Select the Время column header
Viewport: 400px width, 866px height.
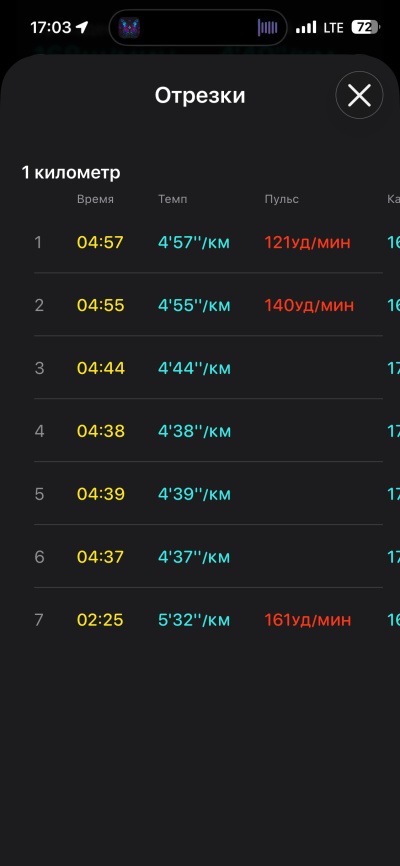tap(95, 199)
